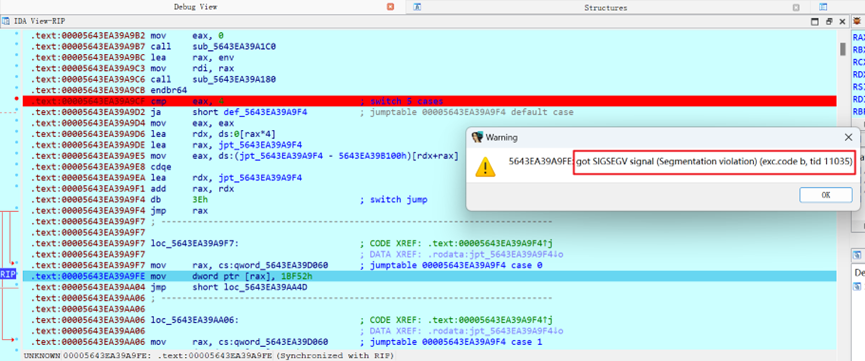Click the endbr64 instruction
This screenshot has width=865, height=361.
tap(169, 90)
